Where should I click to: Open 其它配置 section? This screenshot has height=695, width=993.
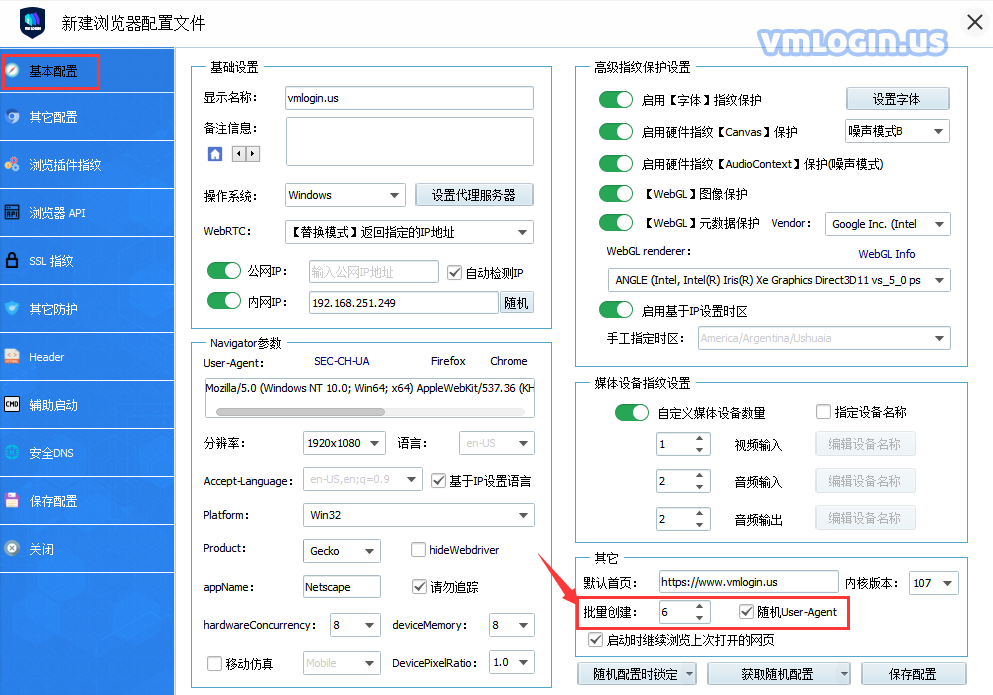pyautogui.click(x=87, y=117)
